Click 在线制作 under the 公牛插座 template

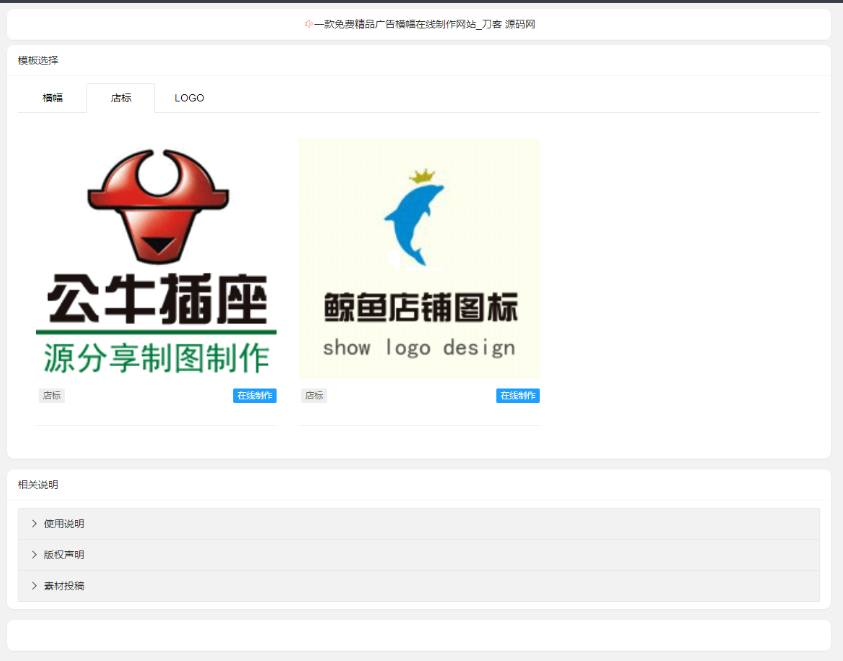(255, 396)
